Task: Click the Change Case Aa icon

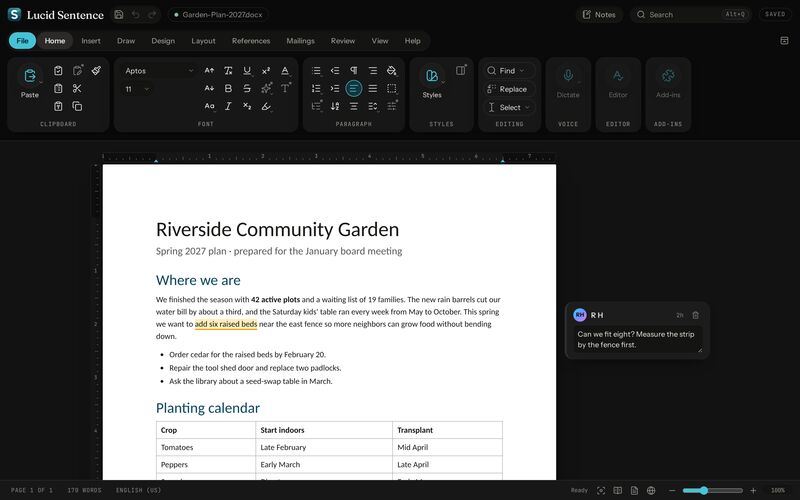Action: click(209, 106)
